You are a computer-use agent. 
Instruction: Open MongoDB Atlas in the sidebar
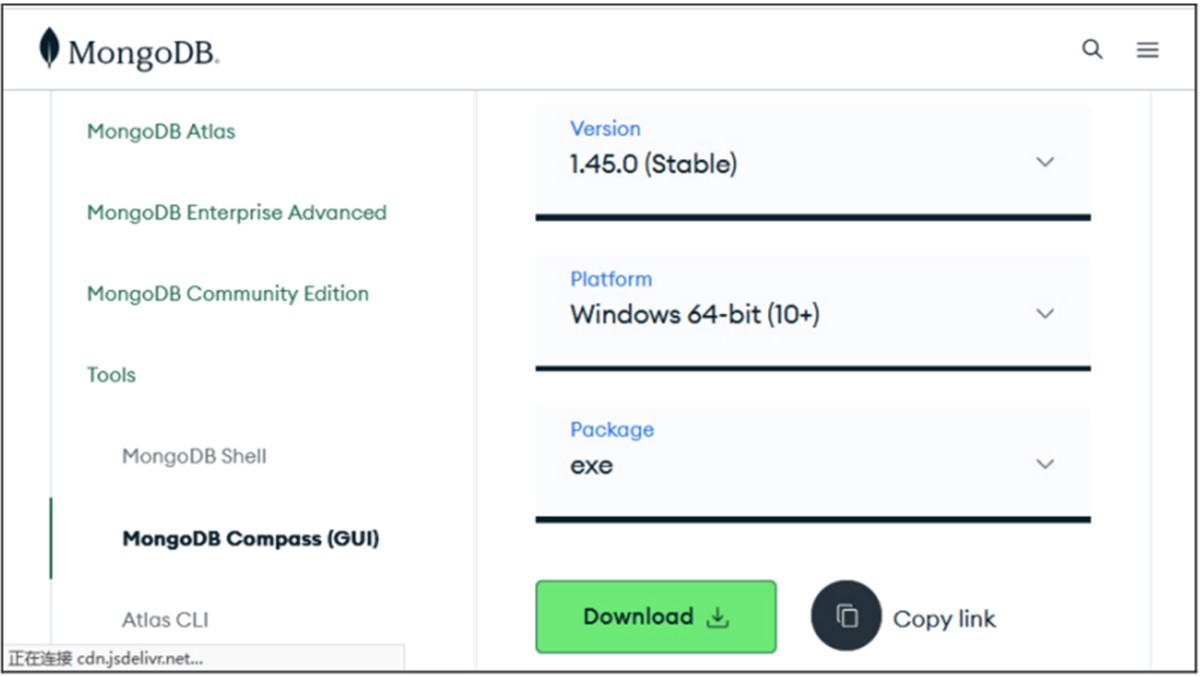coord(161,131)
